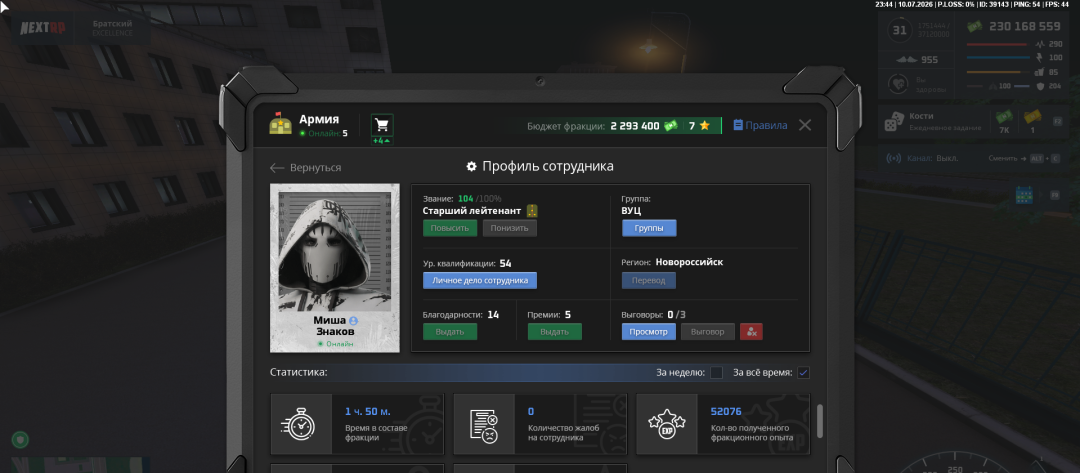Click the stopwatch time-in-faction icon
1080x473 pixels.
click(298, 424)
